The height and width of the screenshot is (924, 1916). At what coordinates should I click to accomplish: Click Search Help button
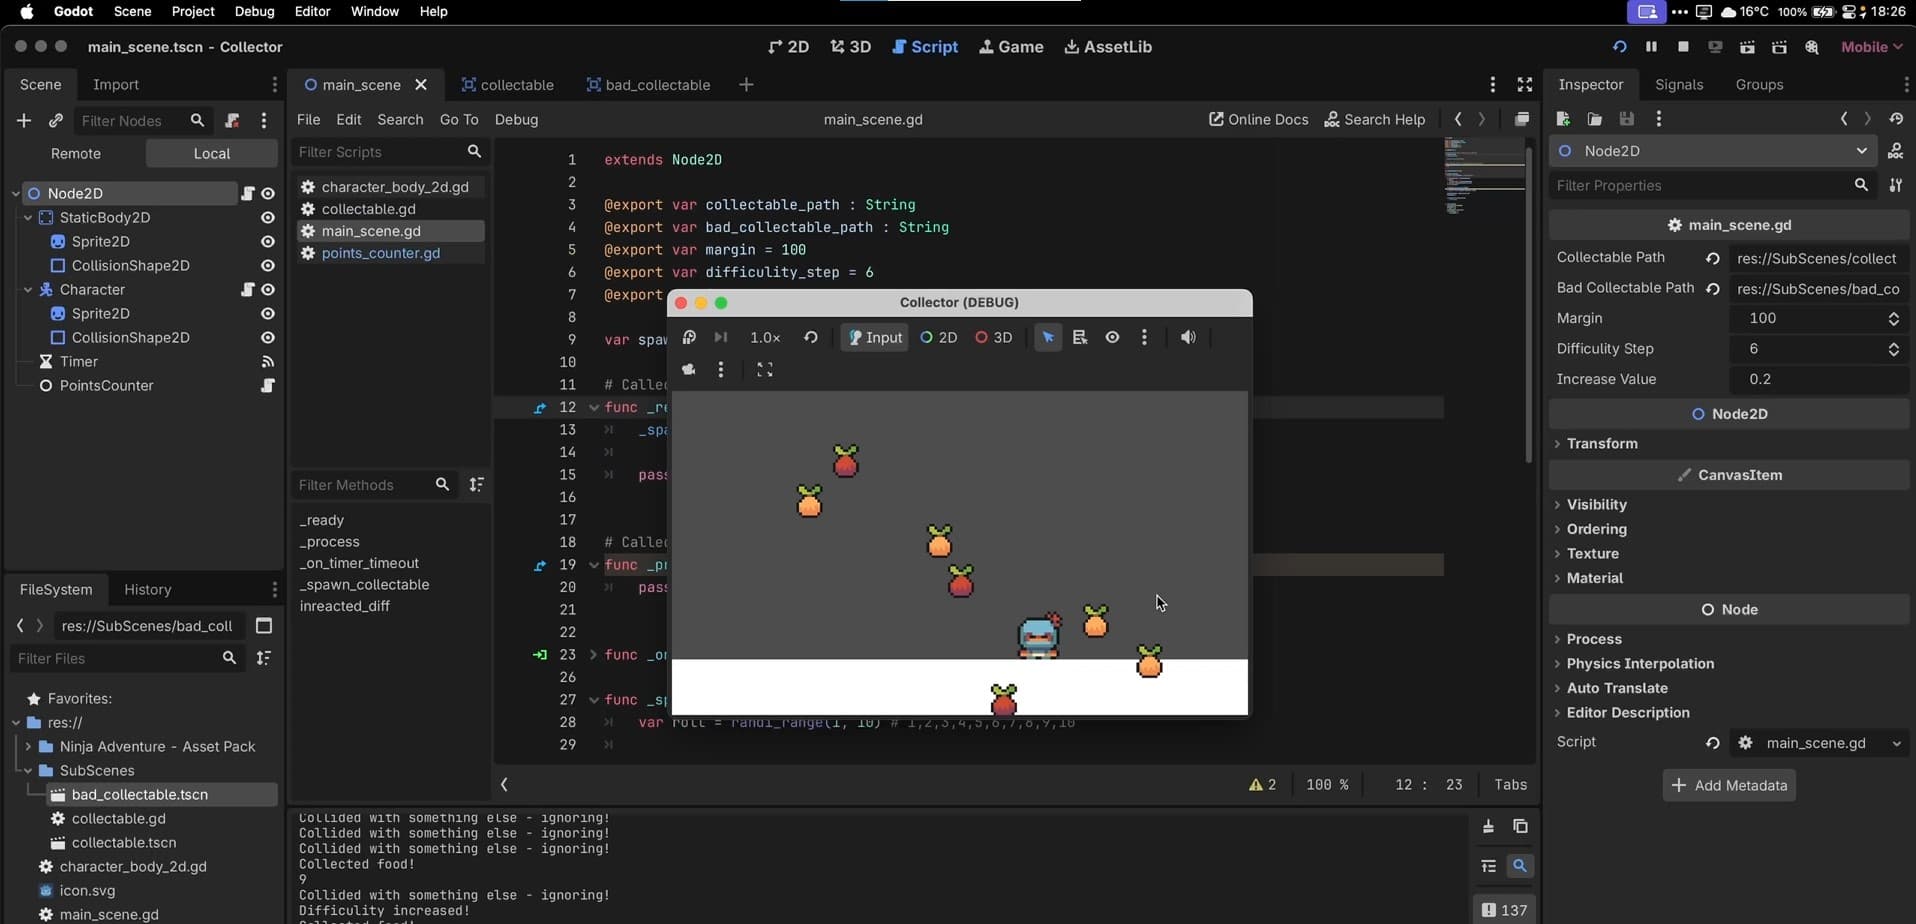click(x=1375, y=120)
